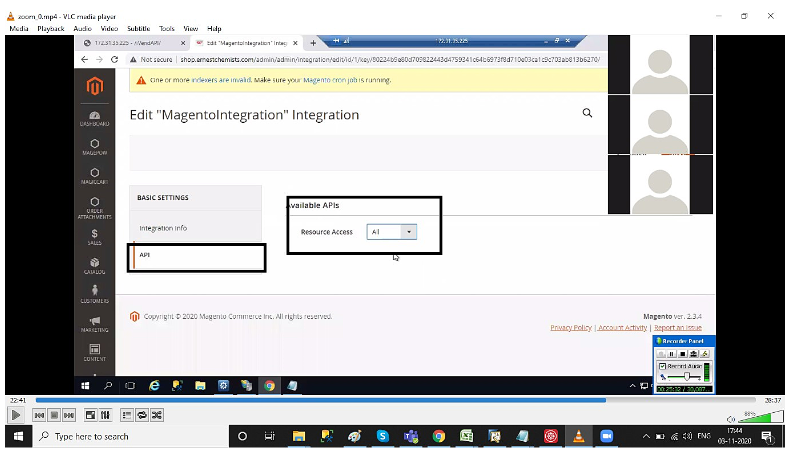
Task: Open Google Chrome from the host taskbar
Action: 439,436
